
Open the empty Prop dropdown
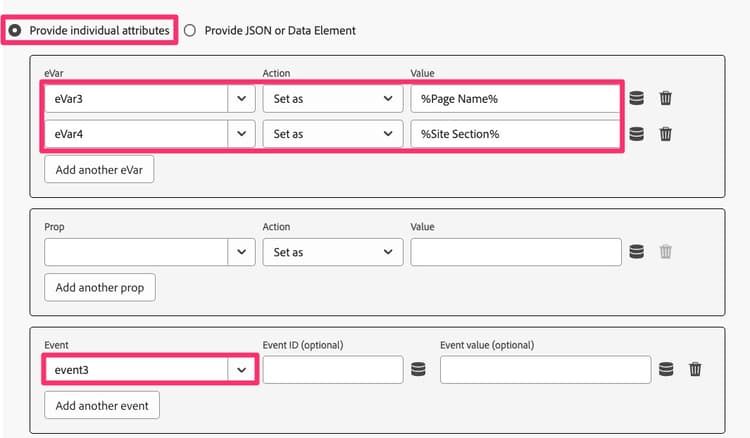click(x=241, y=252)
